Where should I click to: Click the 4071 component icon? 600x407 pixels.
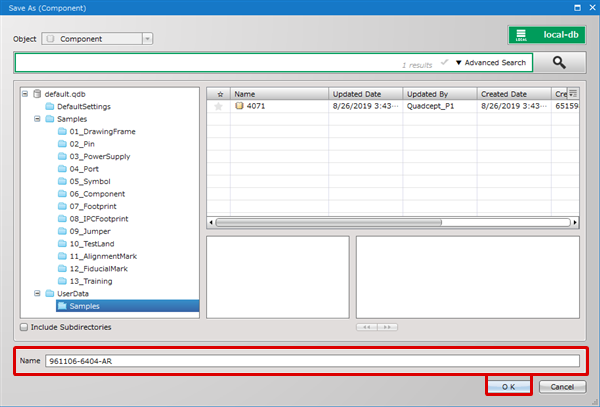(239, 106)
